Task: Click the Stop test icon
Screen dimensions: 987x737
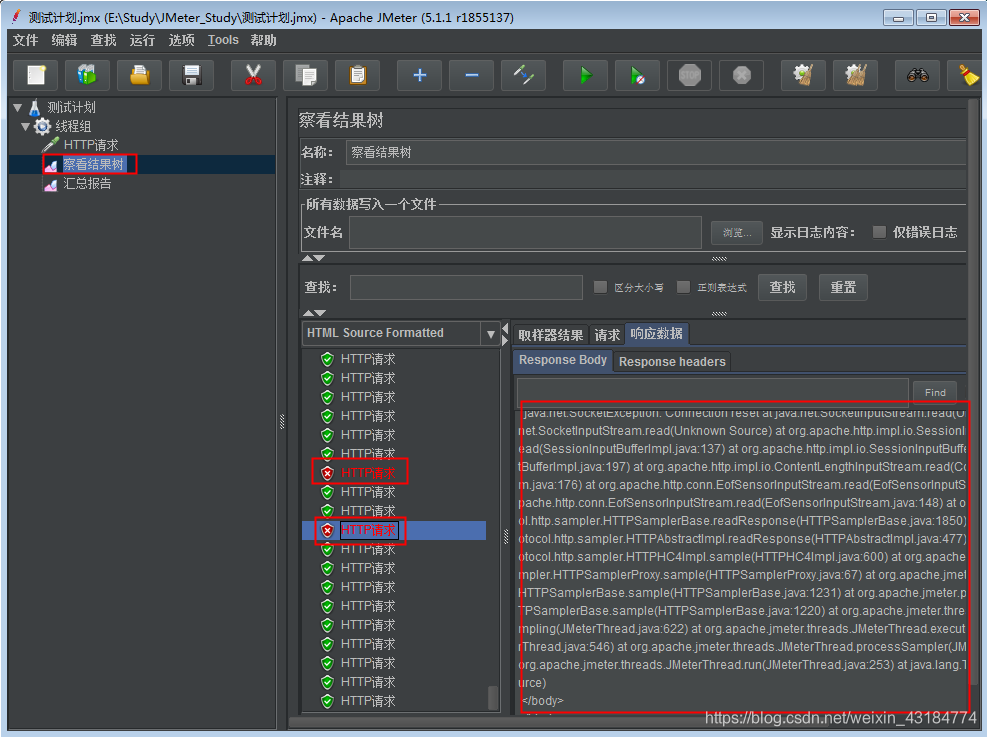Action: coord(690,76)
